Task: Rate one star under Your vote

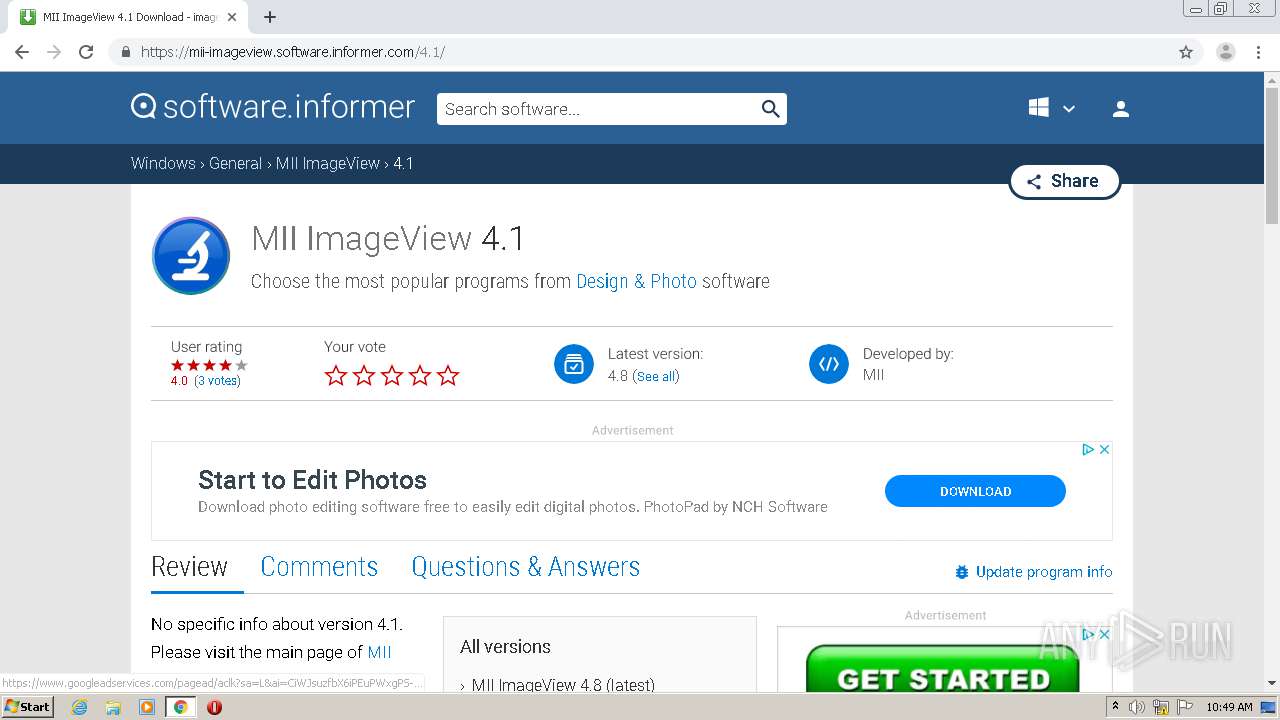Action: point(336,376)
